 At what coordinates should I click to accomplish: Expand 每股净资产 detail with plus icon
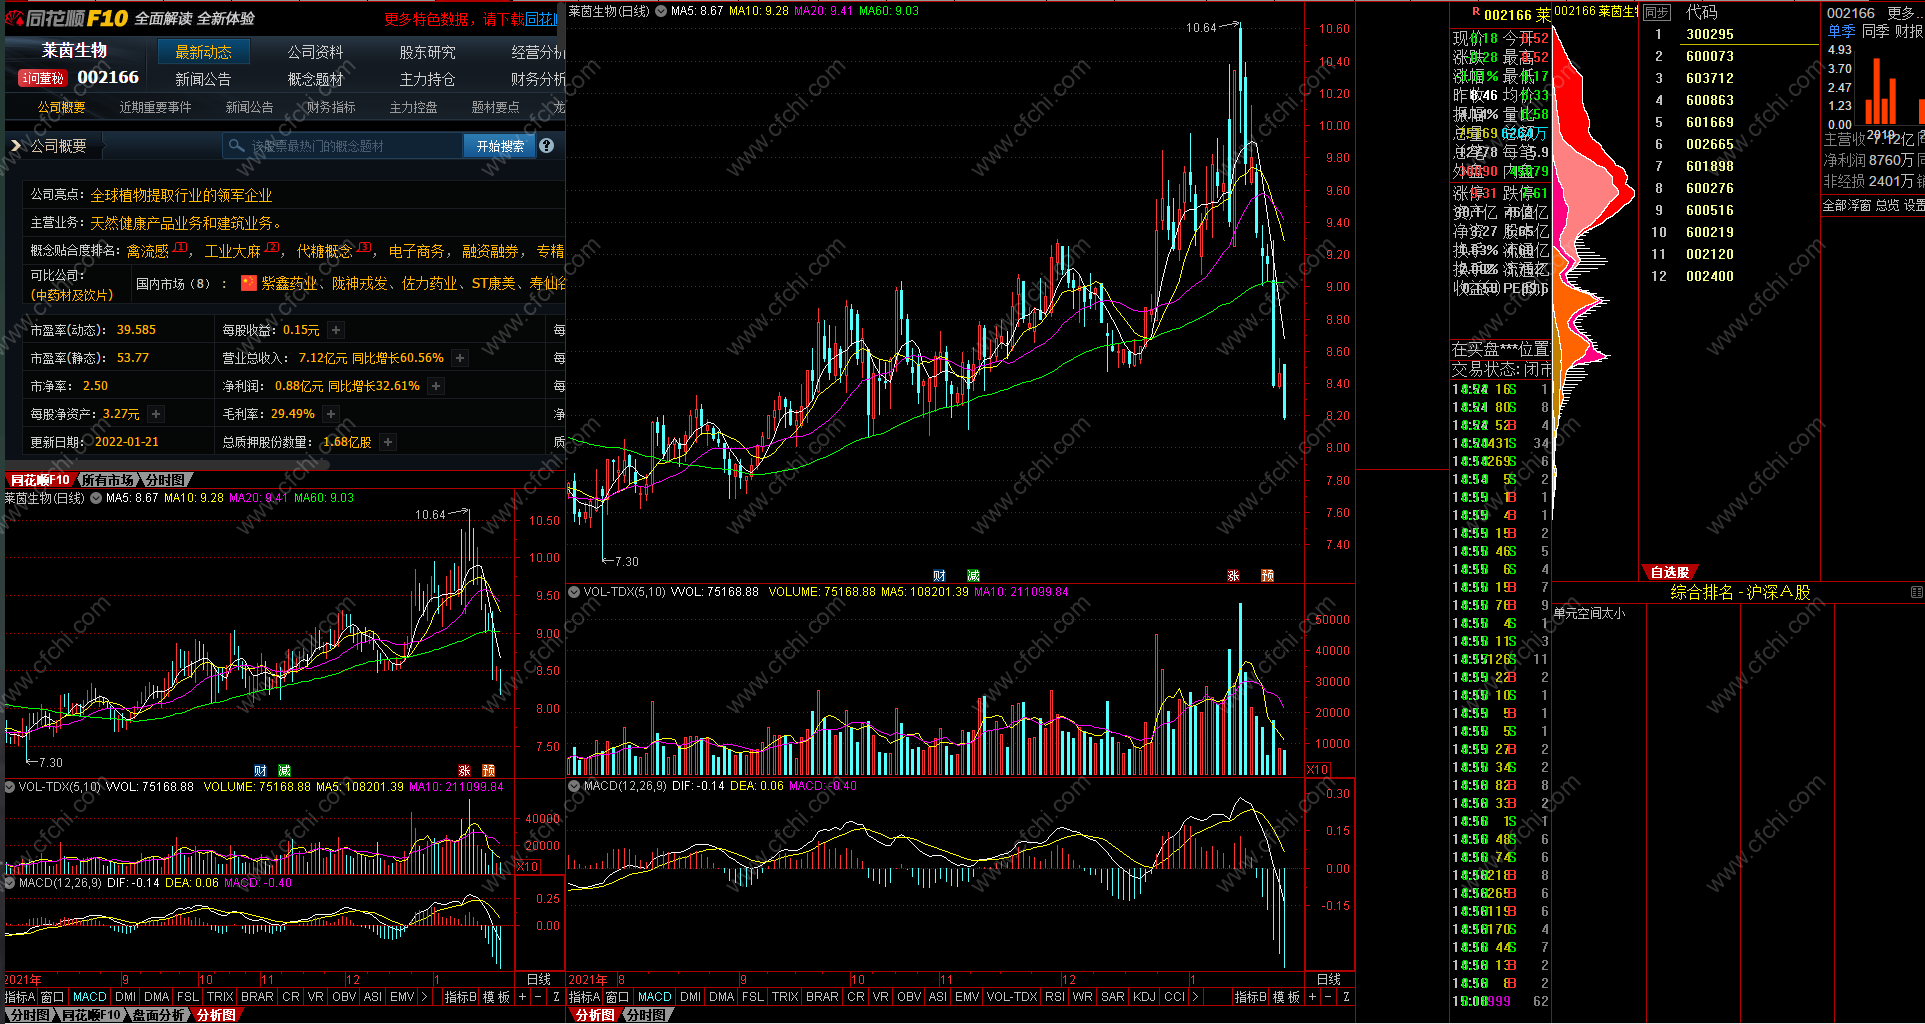tap(156, 414)
